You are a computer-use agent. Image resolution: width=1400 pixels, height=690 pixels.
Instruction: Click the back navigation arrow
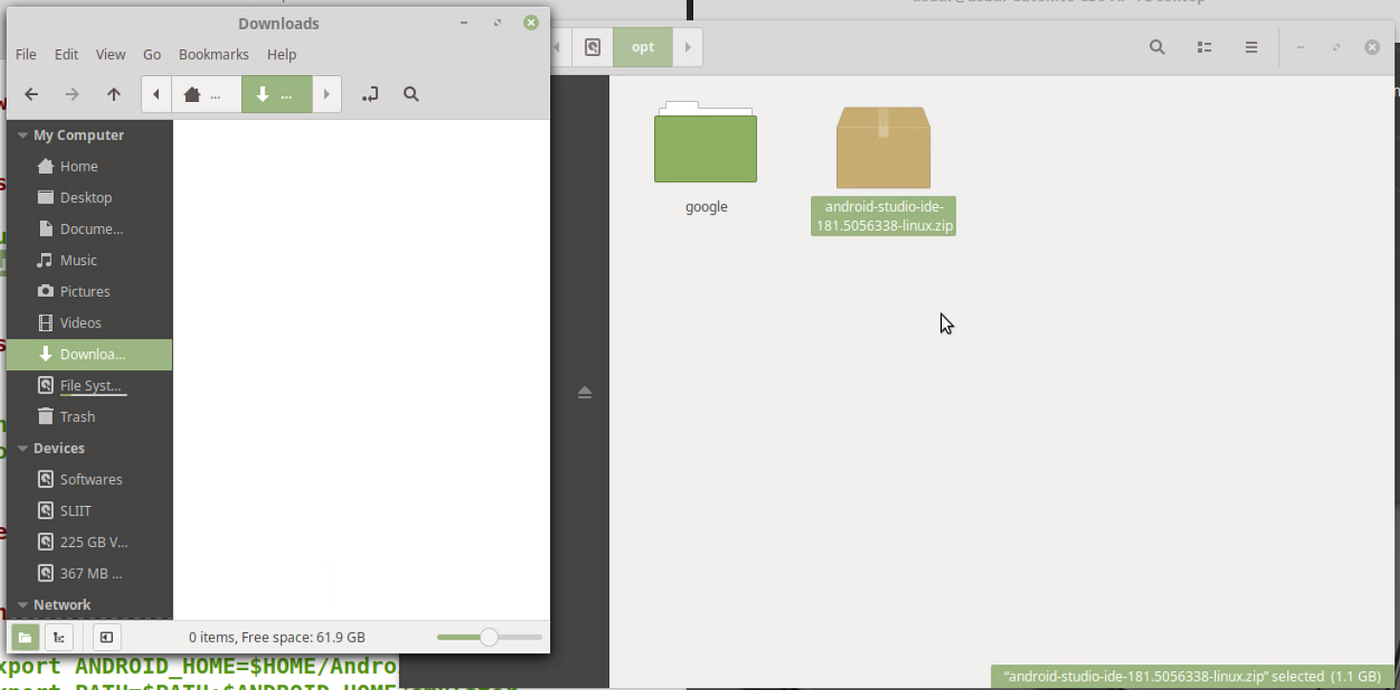click(x=31, y=93)
